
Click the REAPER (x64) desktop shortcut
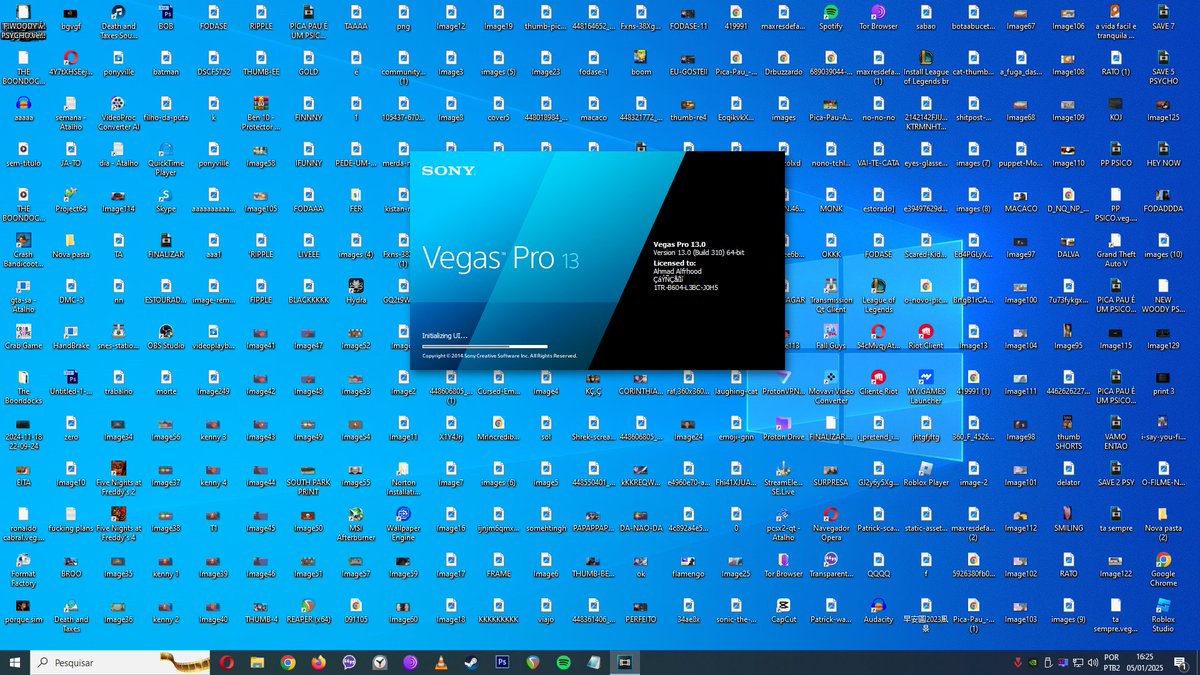[308, 611]
